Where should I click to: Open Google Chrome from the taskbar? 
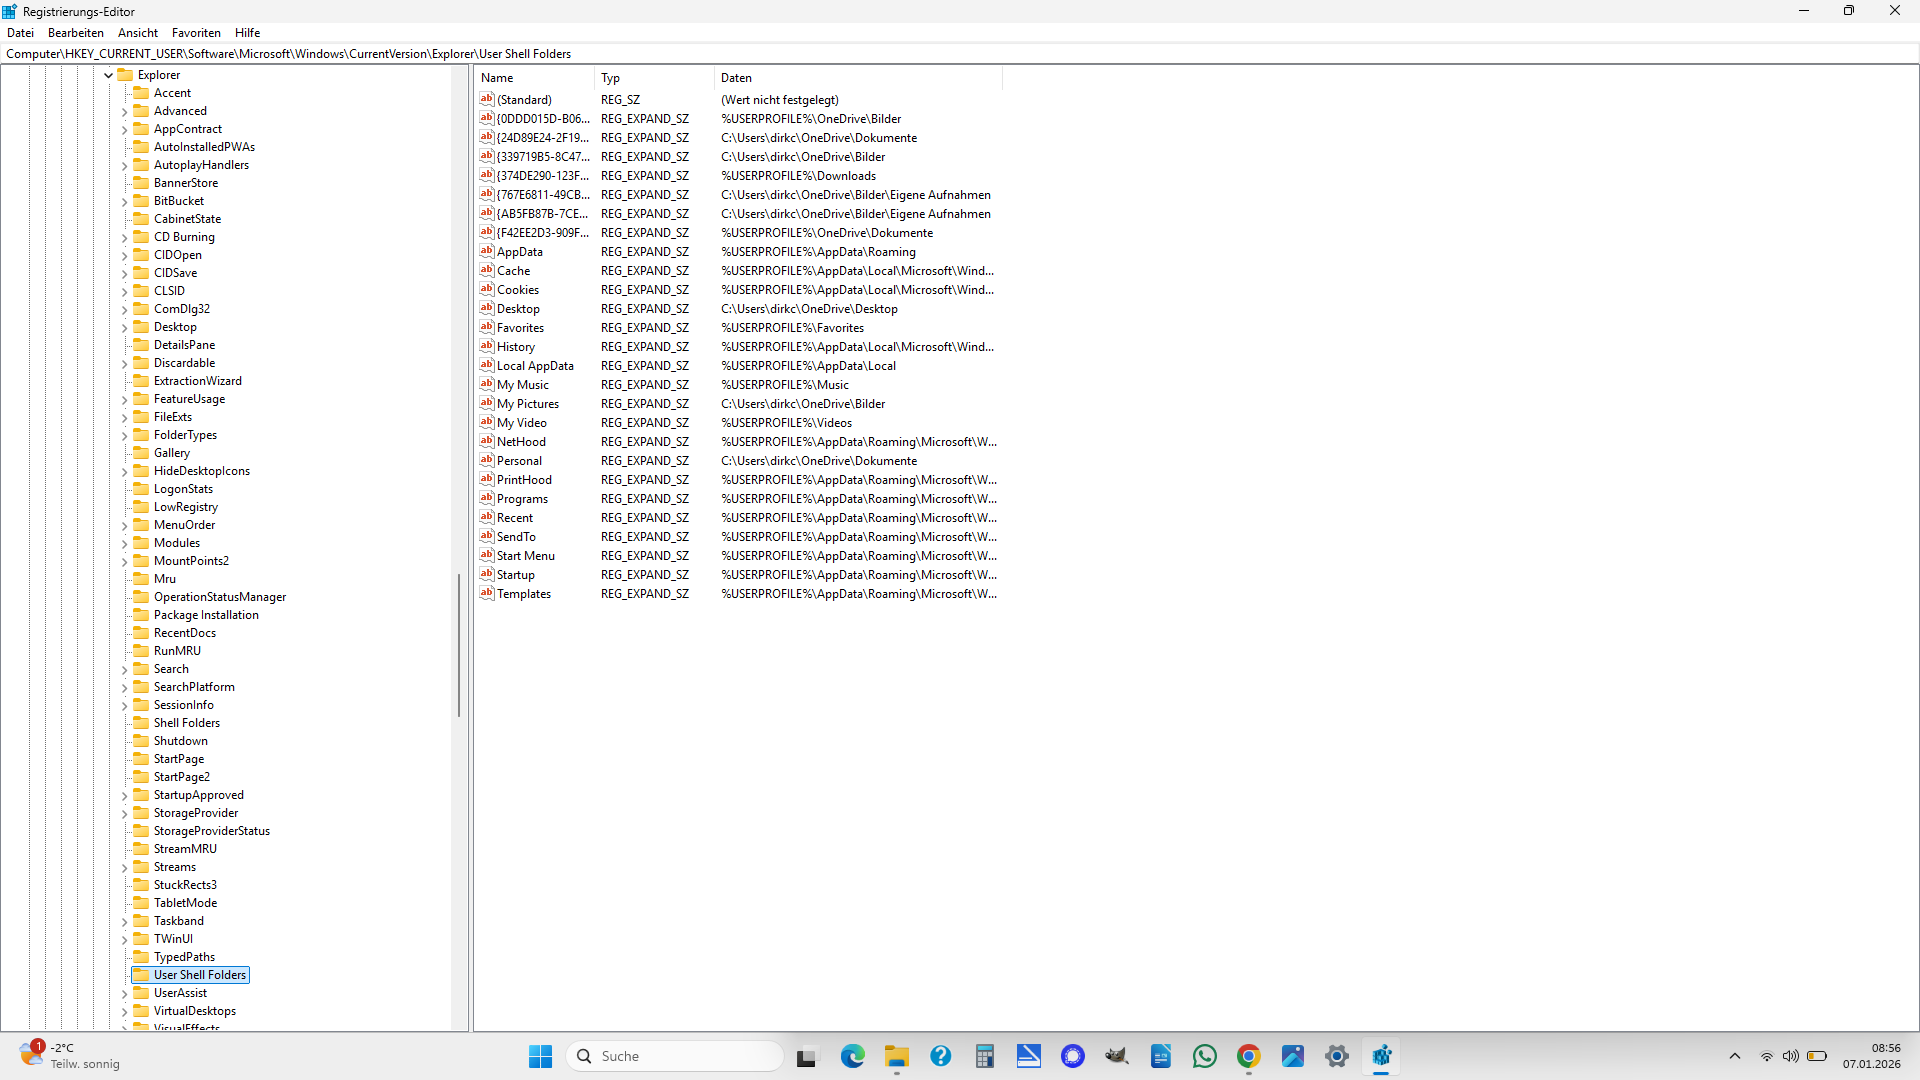pyautogui.click(x=1249, y=1056)
